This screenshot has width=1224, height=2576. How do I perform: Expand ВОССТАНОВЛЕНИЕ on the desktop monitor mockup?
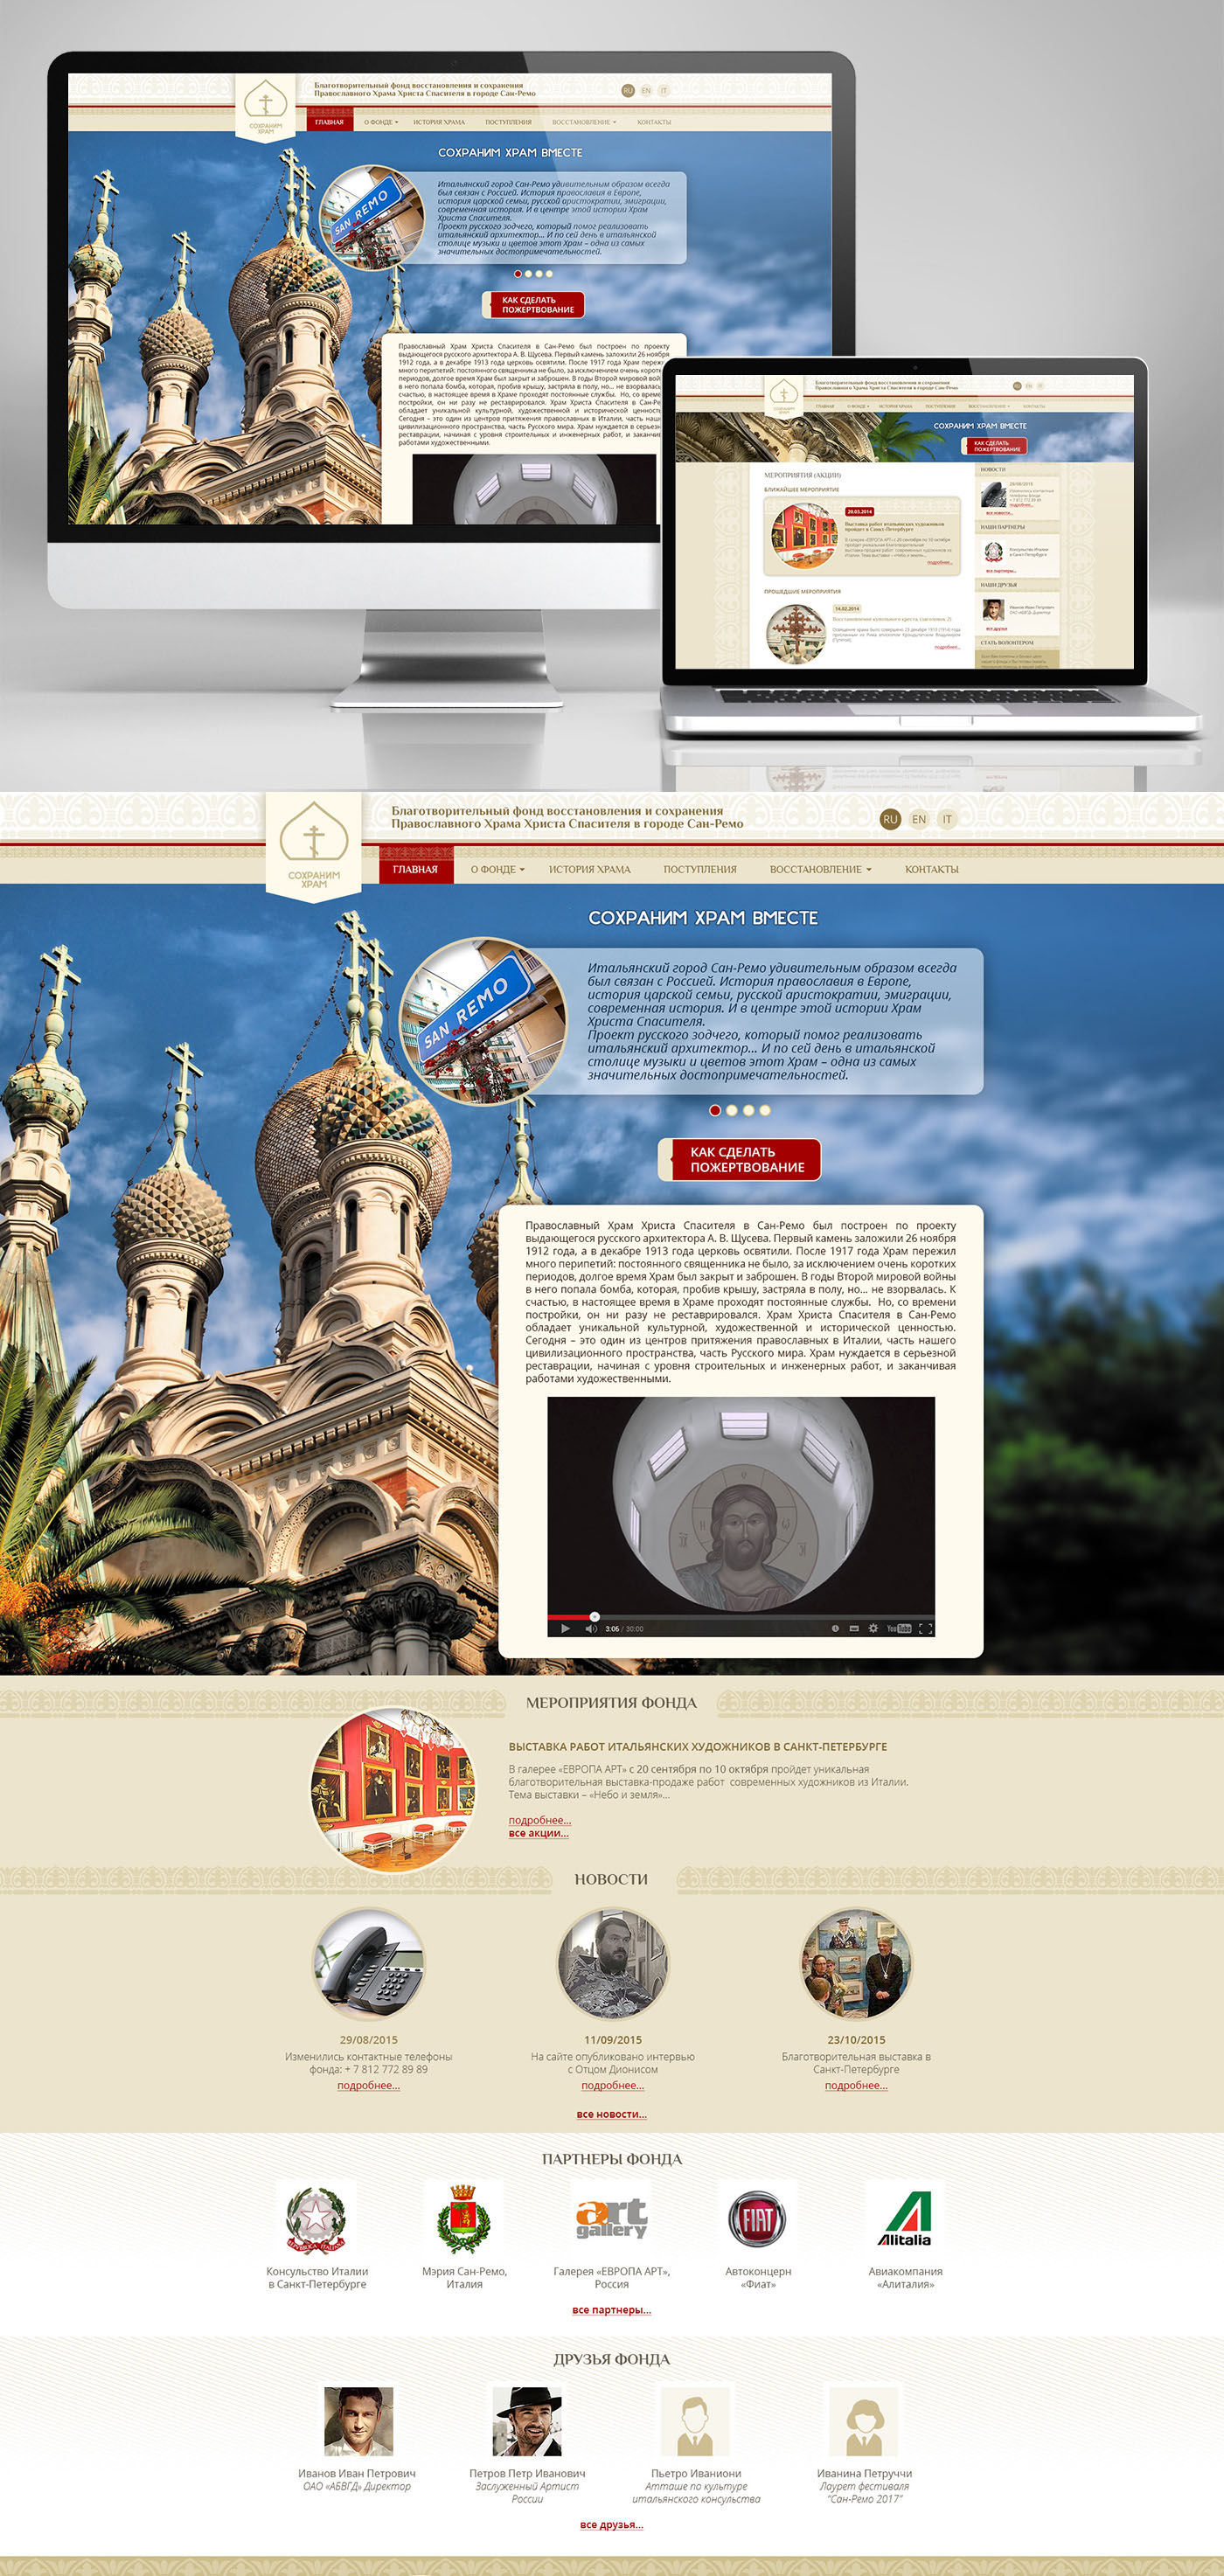(x=584, y=122)
